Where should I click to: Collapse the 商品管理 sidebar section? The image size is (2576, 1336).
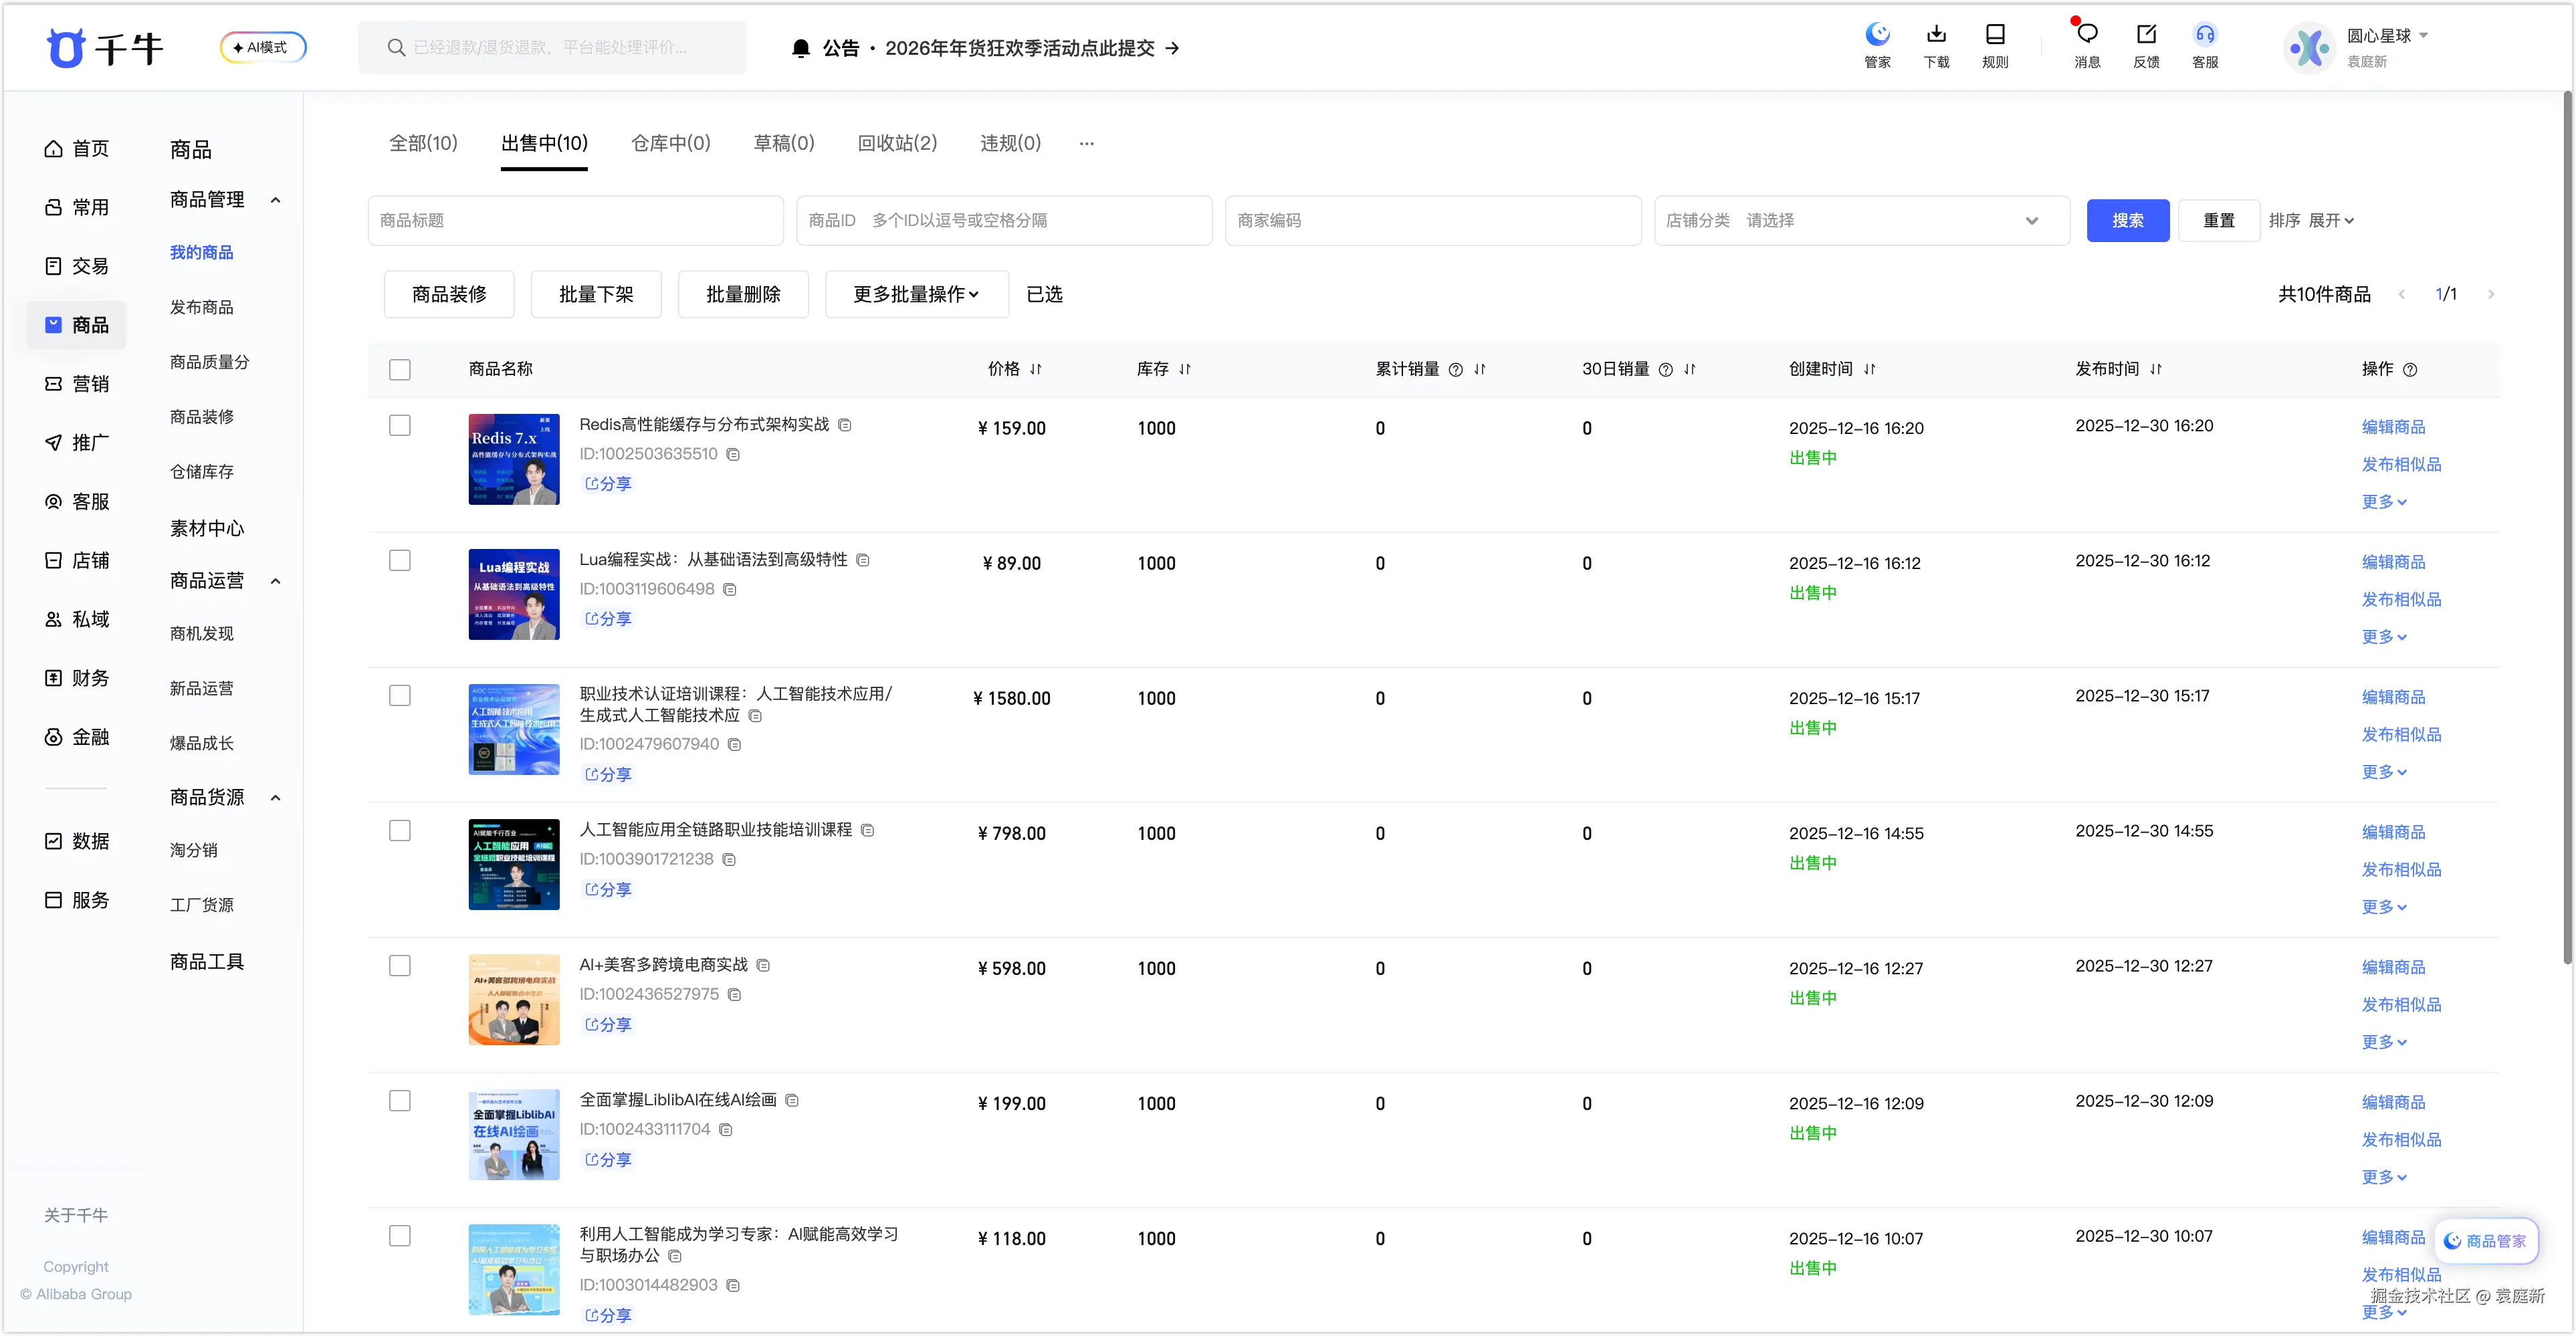click(275, 200)
